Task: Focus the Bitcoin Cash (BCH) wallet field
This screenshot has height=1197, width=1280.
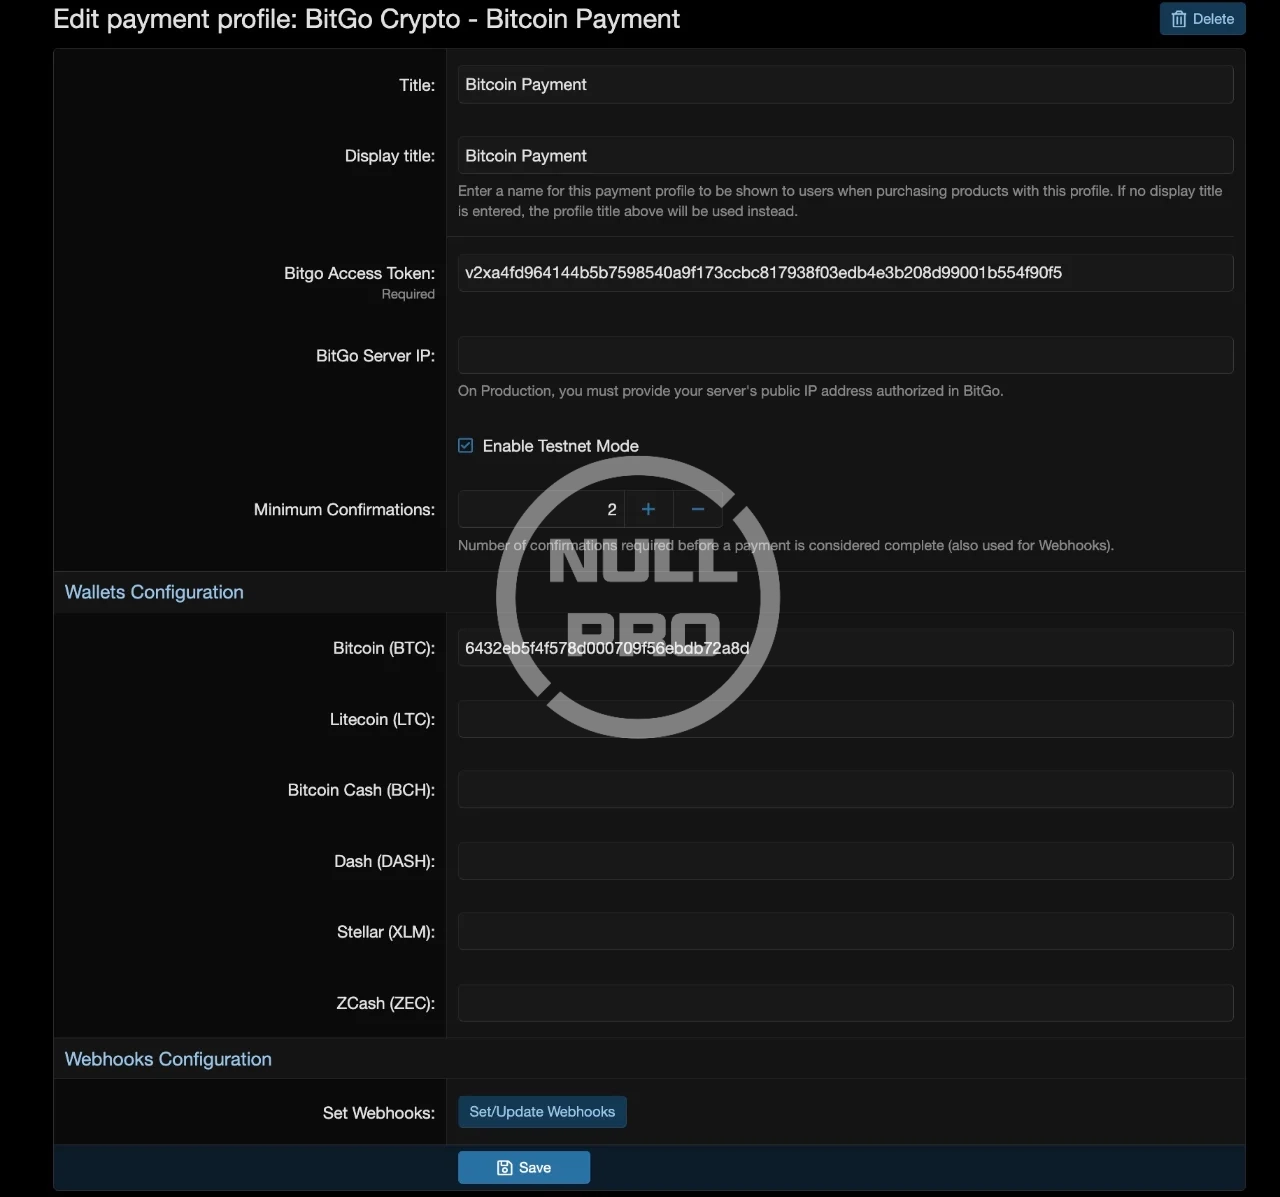Action: pyautogui.click(x=845, y=790)
